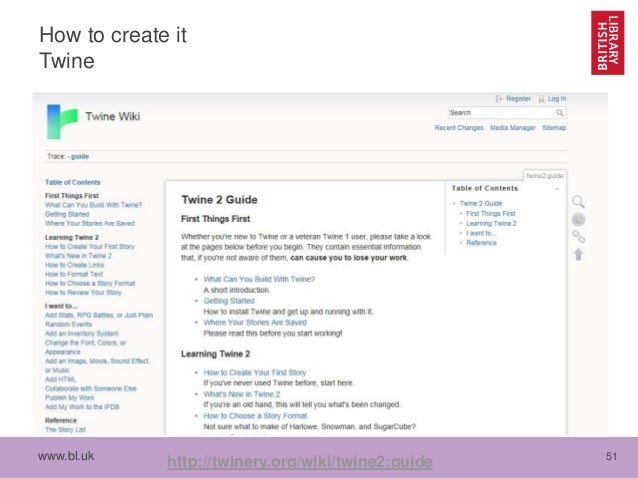638x479 pixels.
Task: Open the show page source magnifier icon
Action: tap(578, 201)
